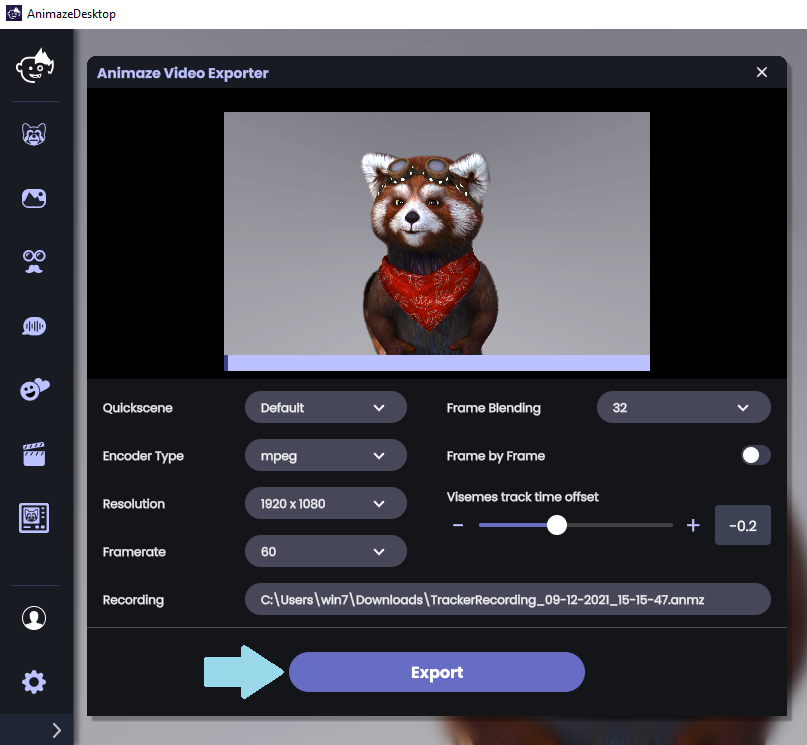Open the user account profile icon
The height and width of the screenshot is (745, 807).
pos(34,618)
